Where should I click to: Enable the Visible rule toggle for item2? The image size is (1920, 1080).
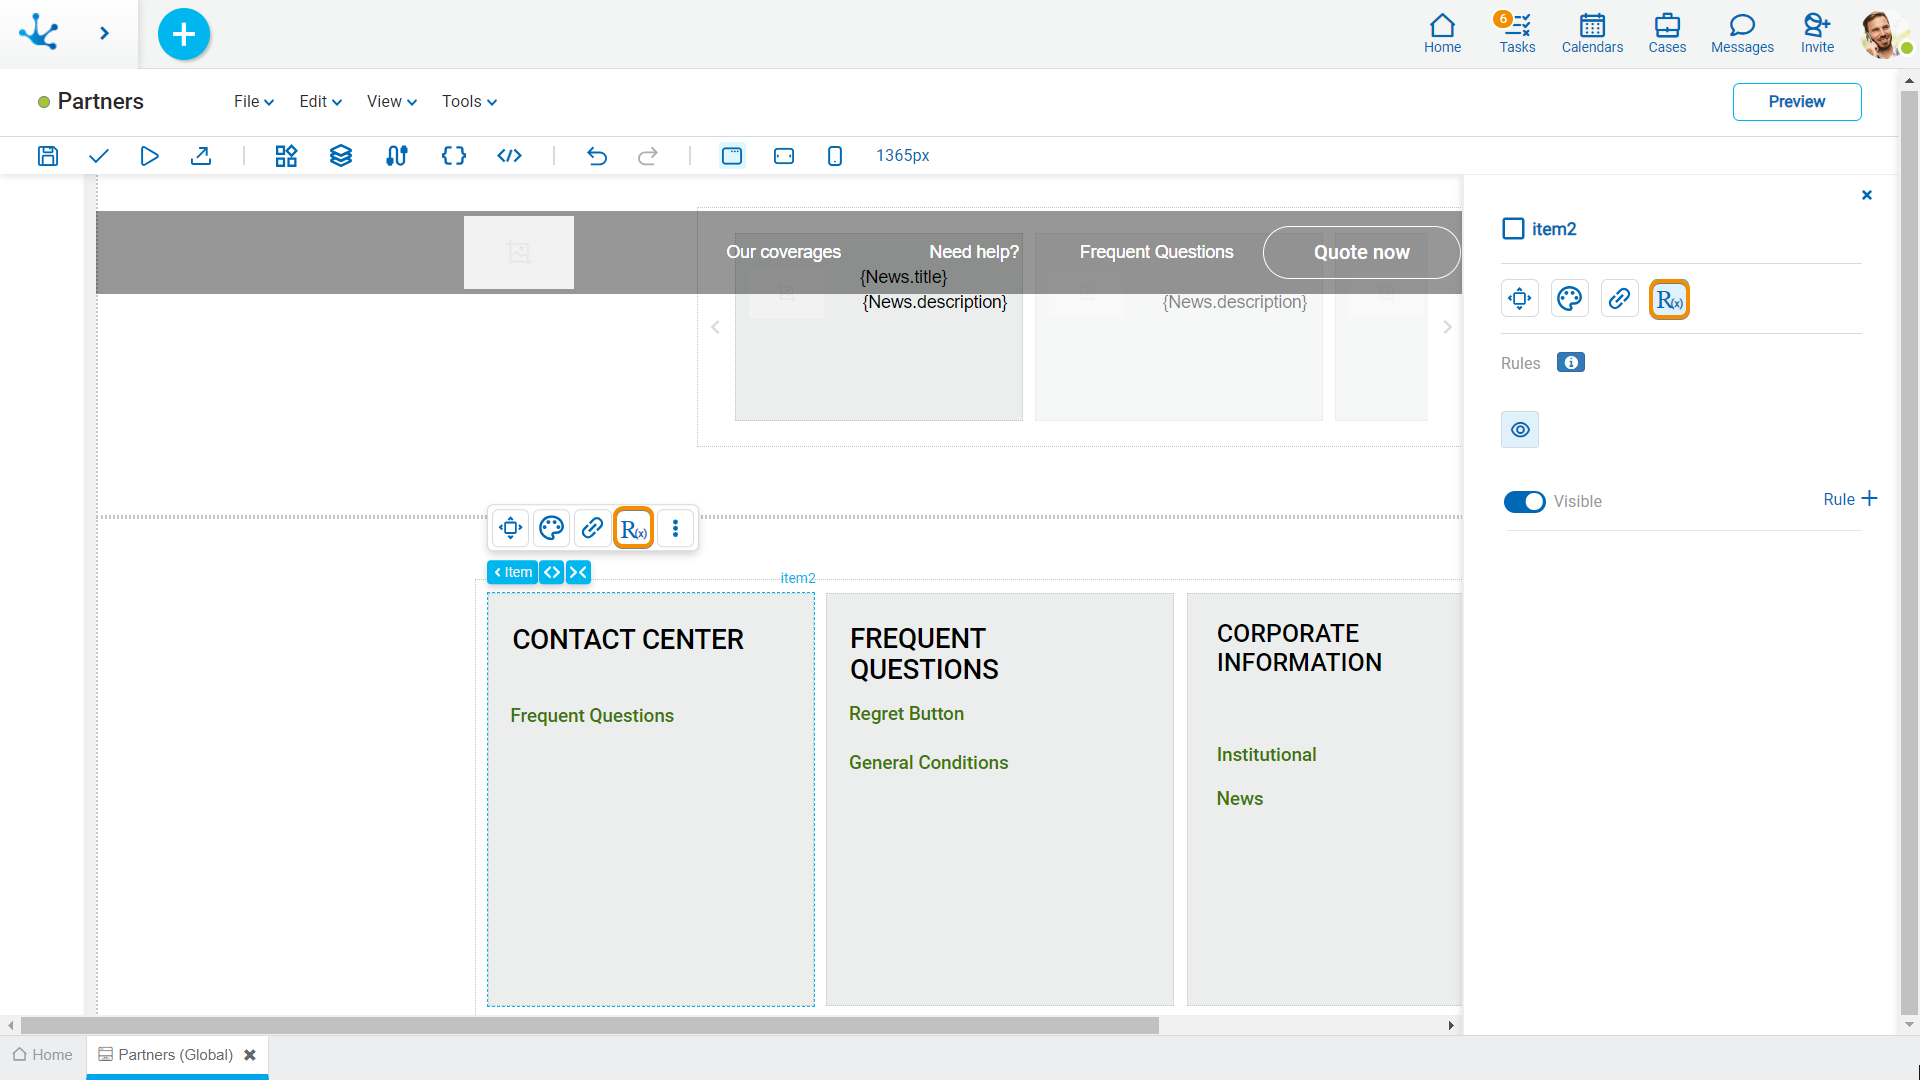[x=1524, y=501]
